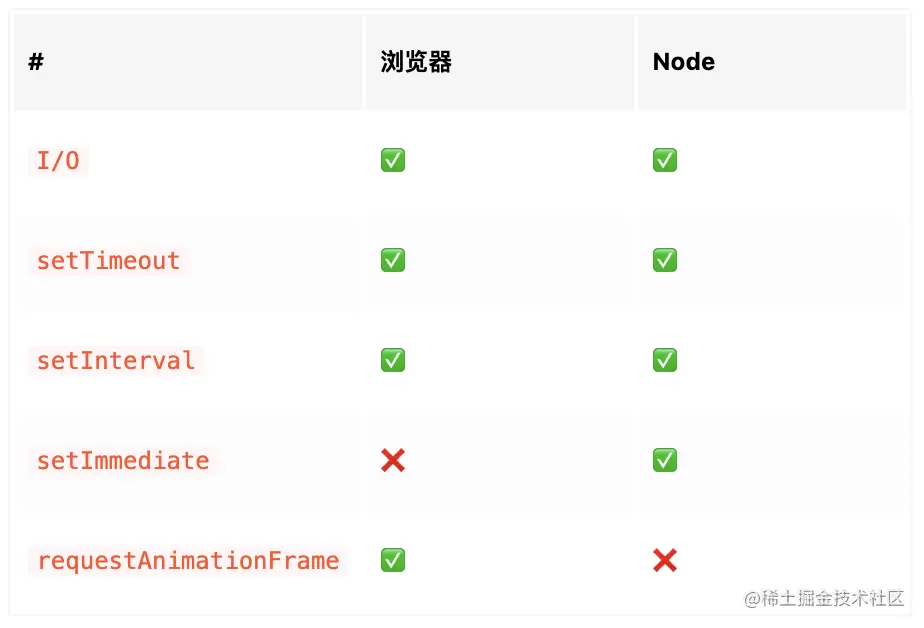Select the I/O code label
Screen dimensions: 924x628
58,161
